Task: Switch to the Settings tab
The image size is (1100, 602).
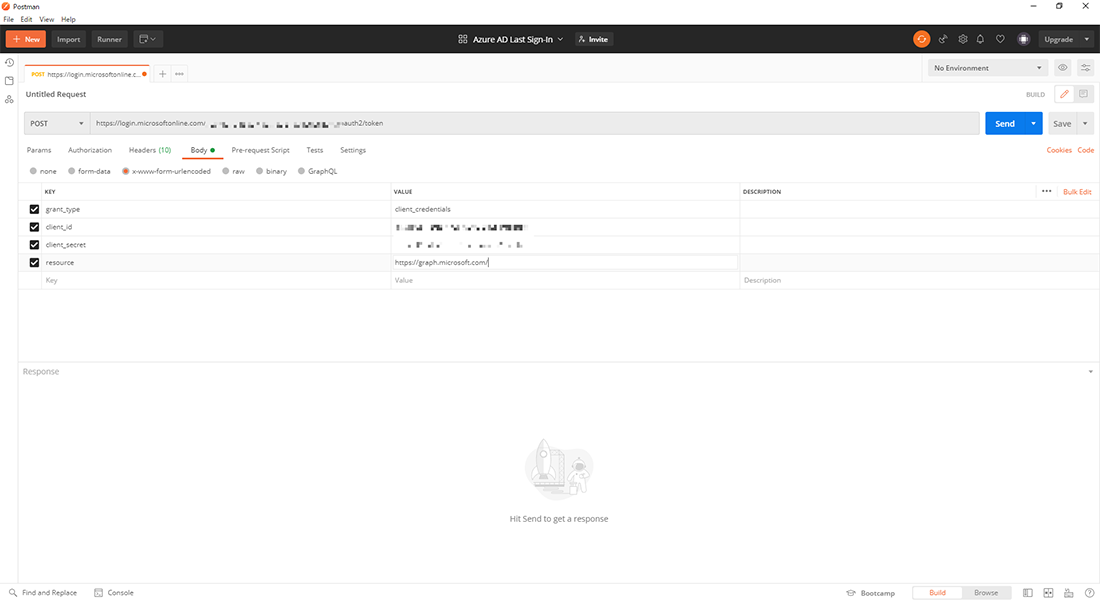Action: [x=353, y=150]
